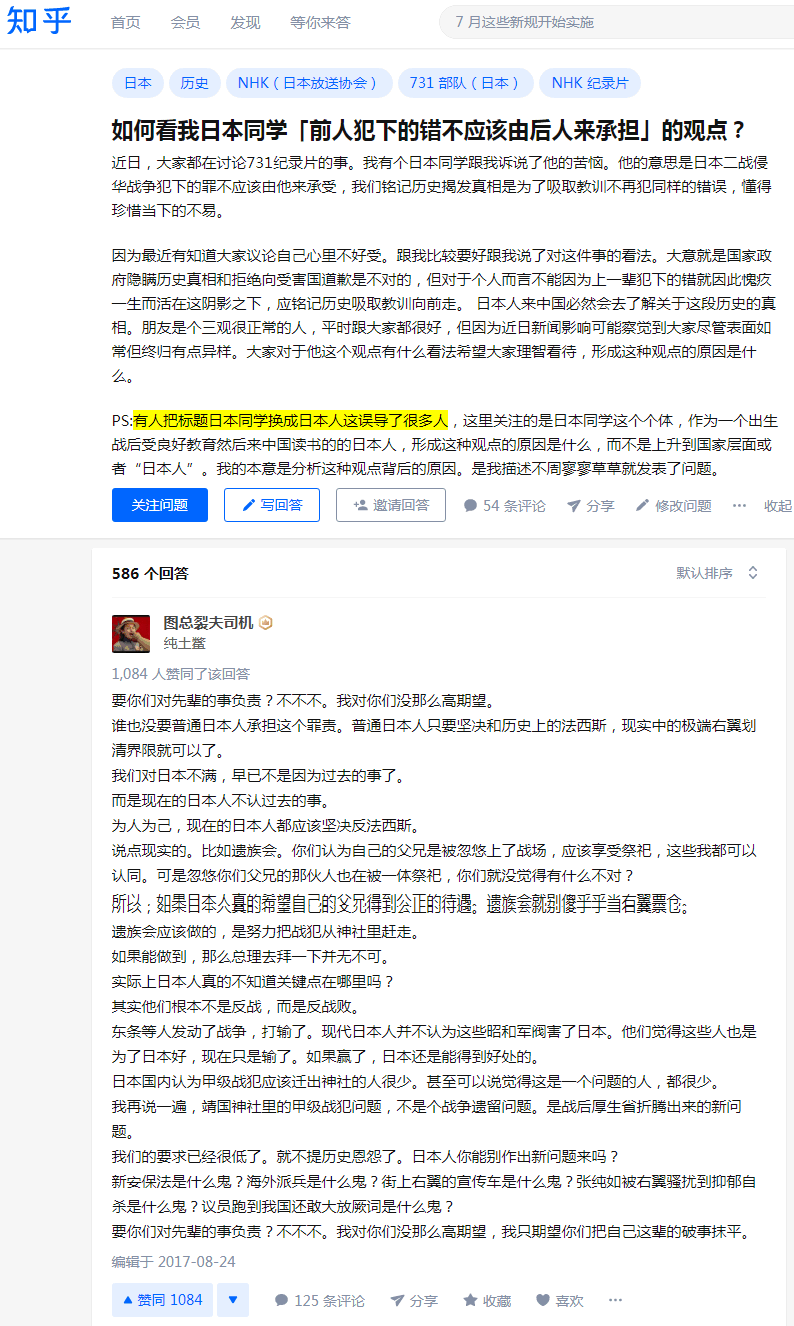Click the Zhihu 知乎 logo
The height and width of the screenshot is (1326, 794).
(x=39, y=21)
